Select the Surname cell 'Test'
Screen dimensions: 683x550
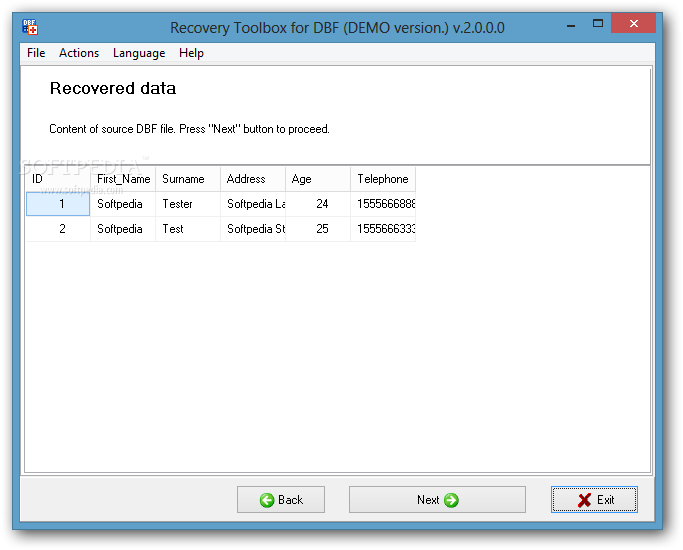coord(188,229)
